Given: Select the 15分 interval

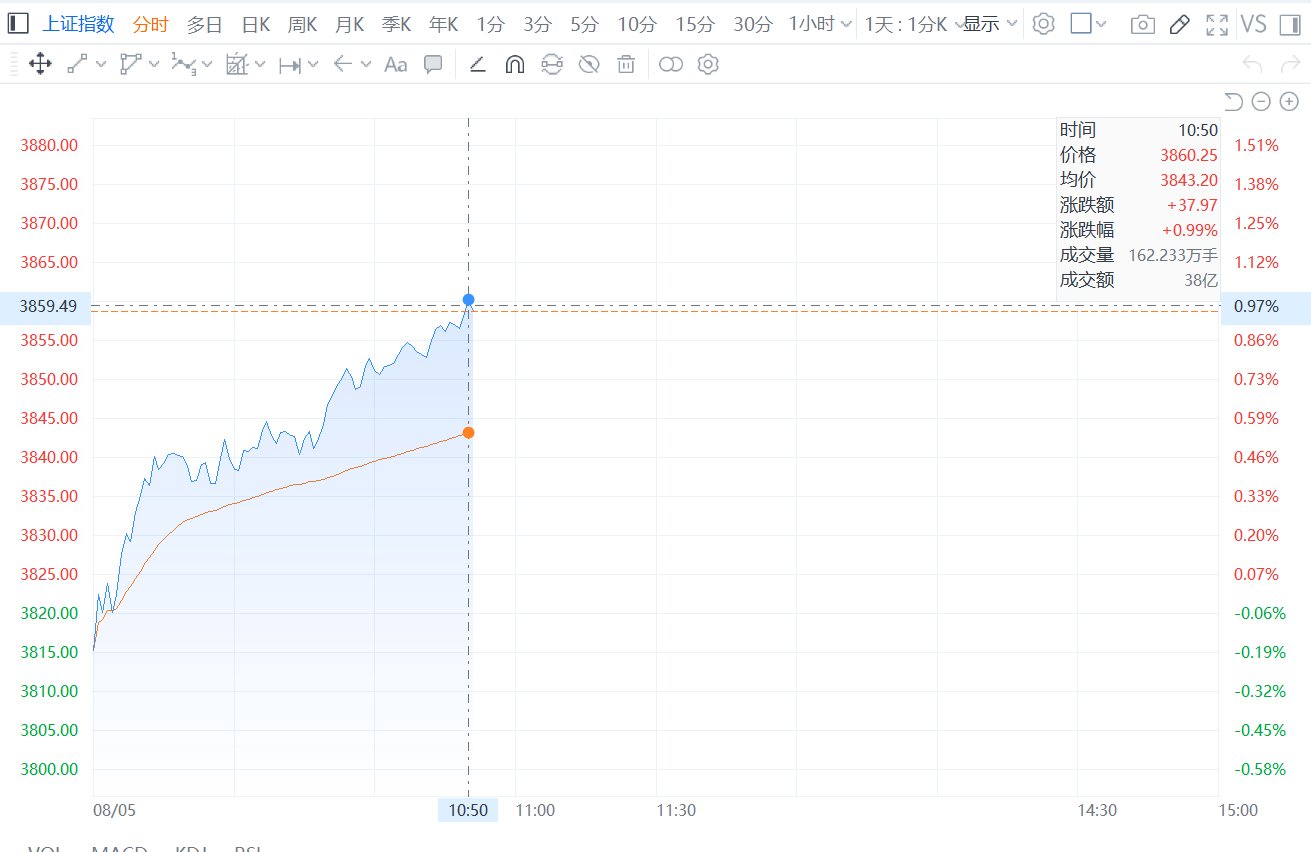Looking at the screenshot, I should [695, 24].
